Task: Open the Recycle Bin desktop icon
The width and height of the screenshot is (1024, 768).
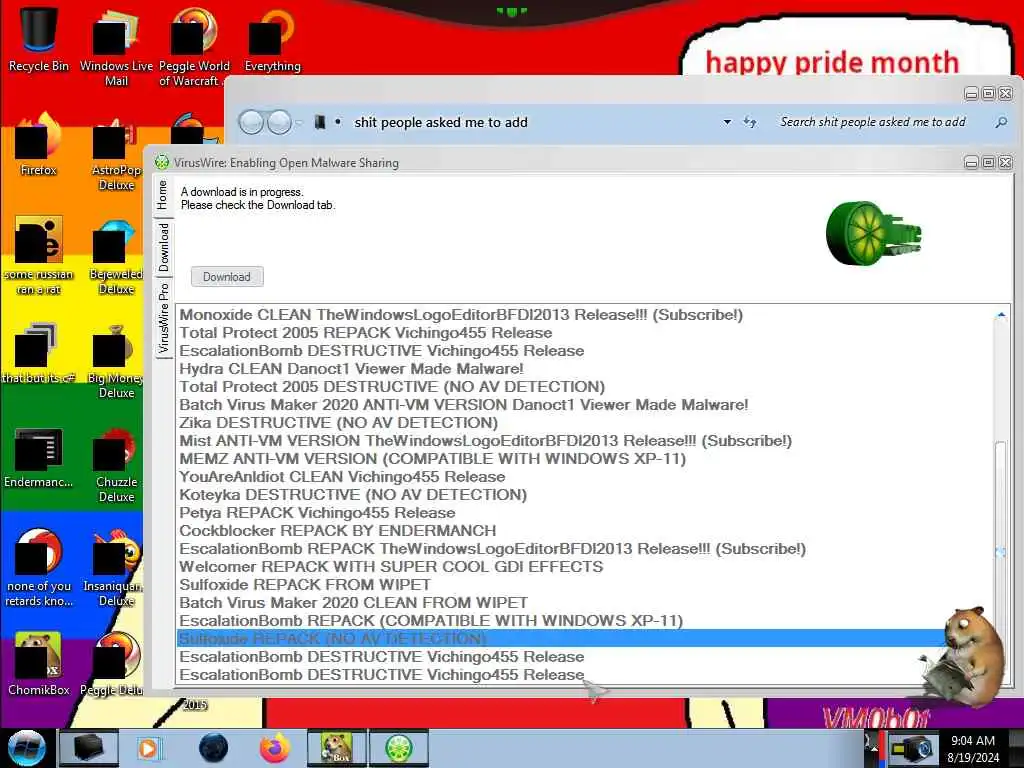Action: pyautogui.click(x=39, y=38)
